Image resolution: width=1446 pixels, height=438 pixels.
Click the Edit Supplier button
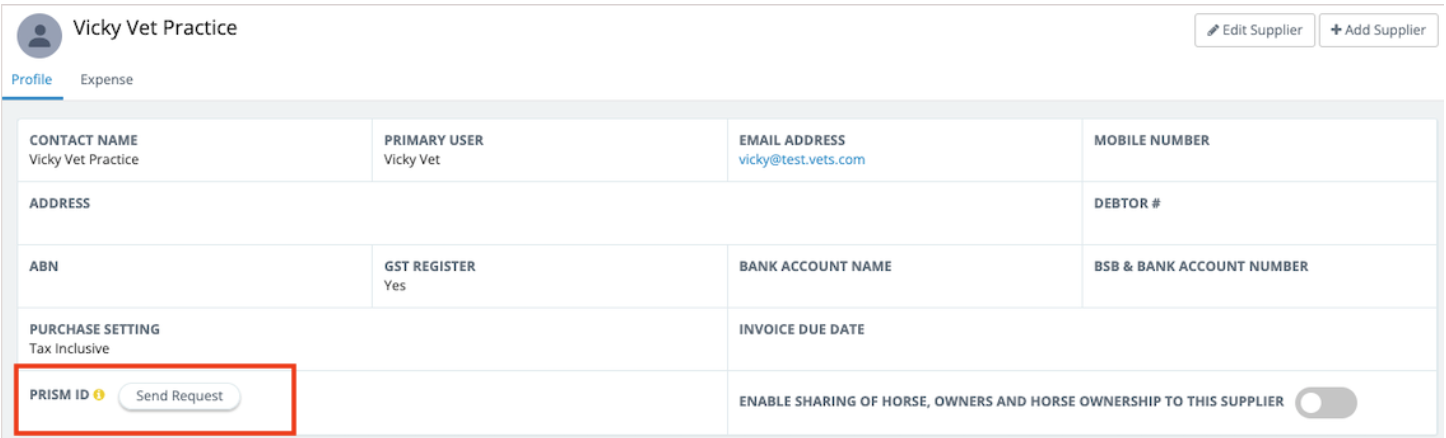coord(1254,30)
